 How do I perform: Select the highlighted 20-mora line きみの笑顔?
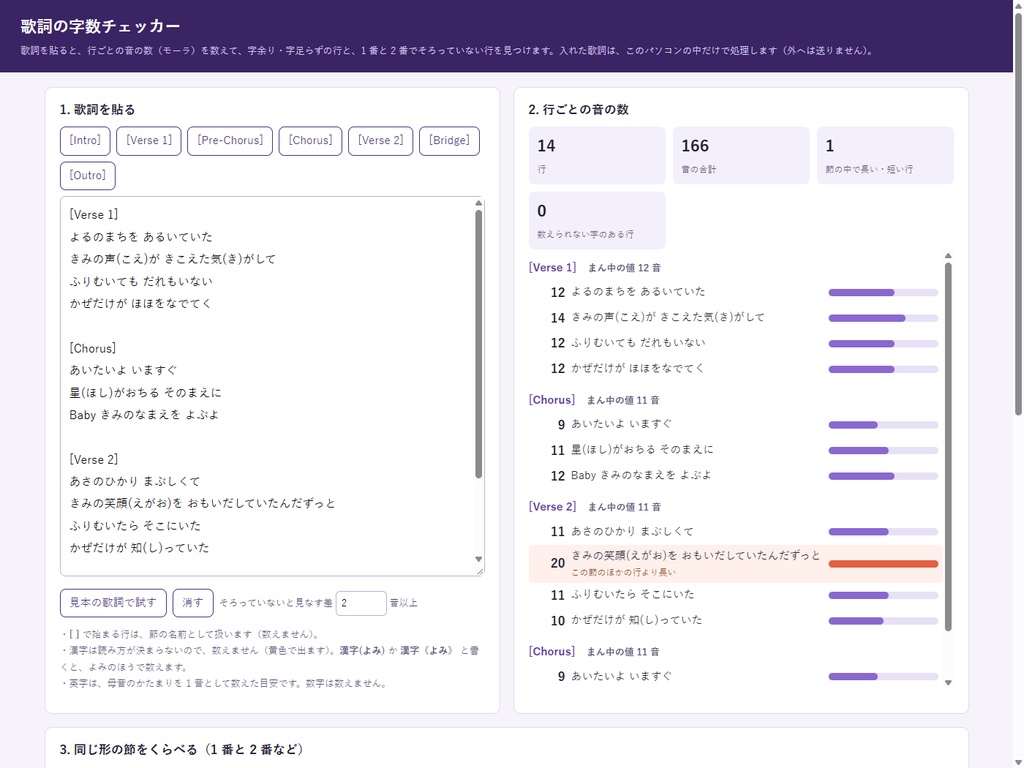(735, 564)
